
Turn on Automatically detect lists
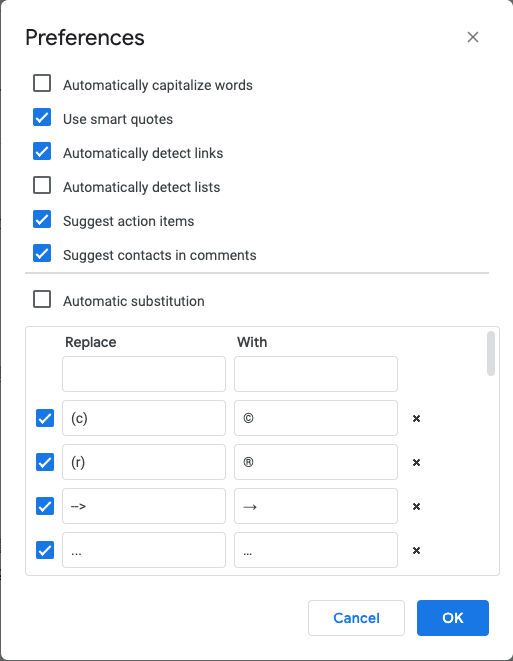[42, 185]
